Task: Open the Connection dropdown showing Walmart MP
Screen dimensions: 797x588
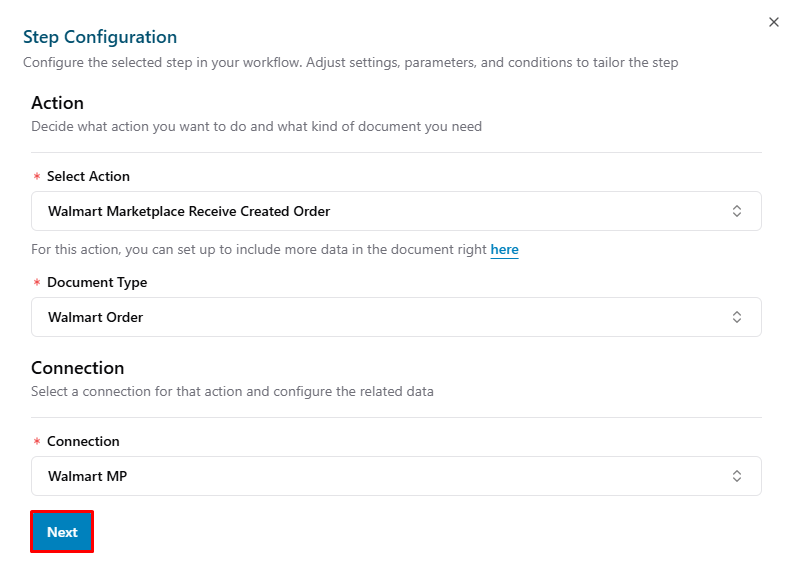Action: tap(396, 476)
